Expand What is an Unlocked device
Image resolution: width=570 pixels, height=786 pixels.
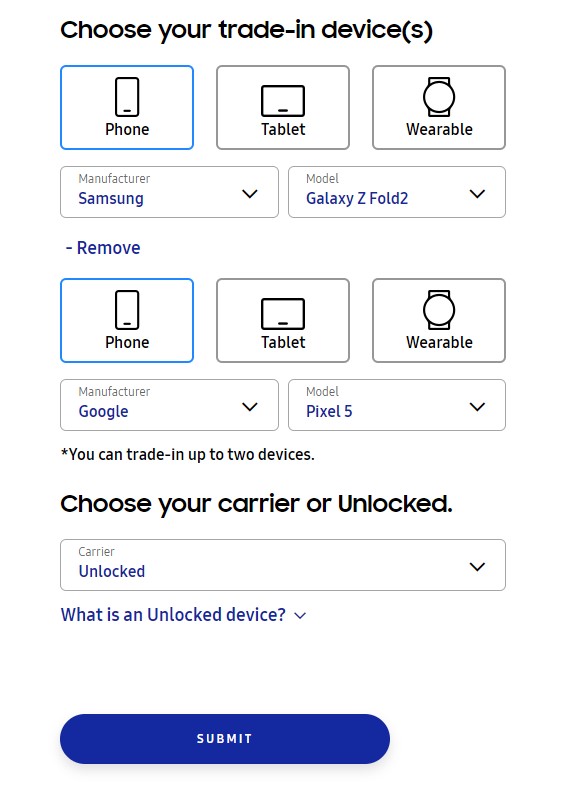pos(183,615)
